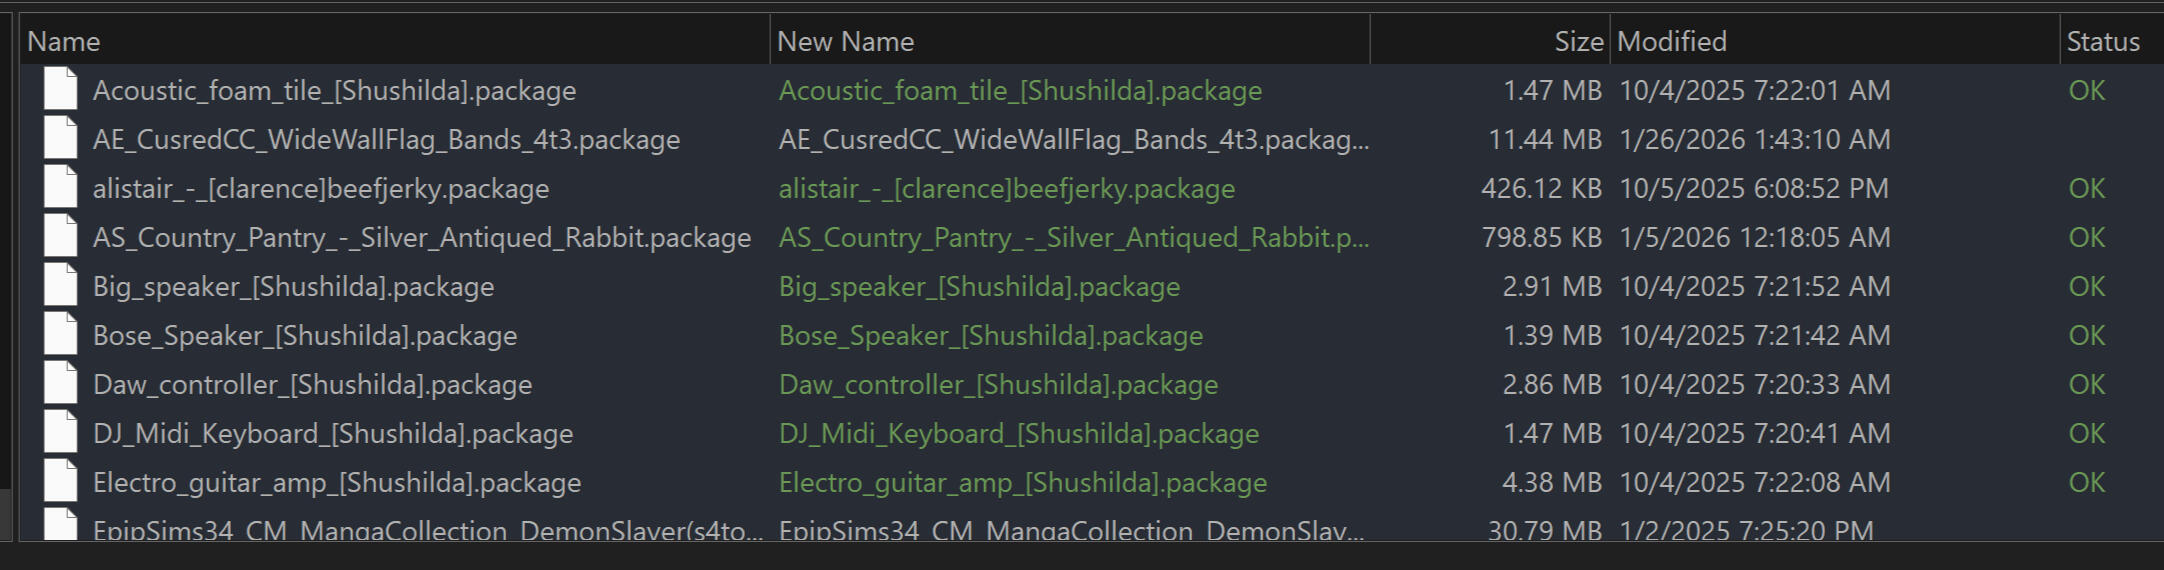Click file icon for AE_CusredCC_WideWallFlag_Bands_4t3 package
Screen dimensions: 2164x570
[60, 139]
